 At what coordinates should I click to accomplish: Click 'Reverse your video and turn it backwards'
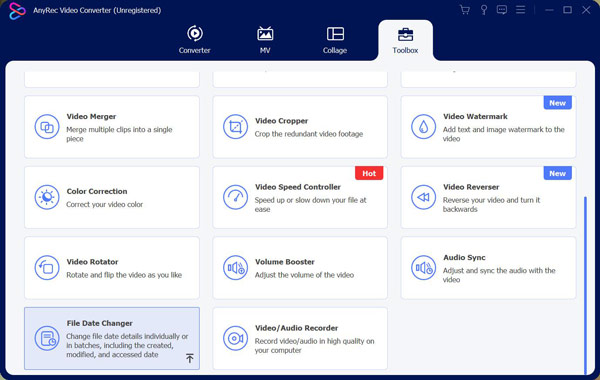[491, 204]
